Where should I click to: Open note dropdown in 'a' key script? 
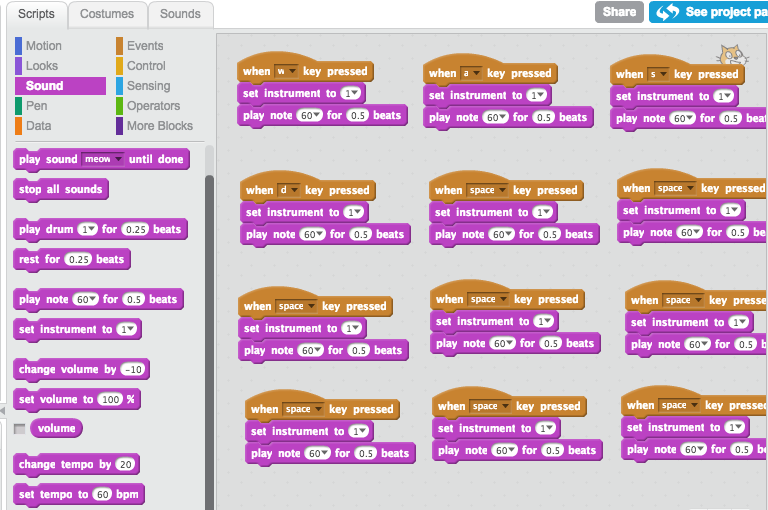tap(496, 118)
